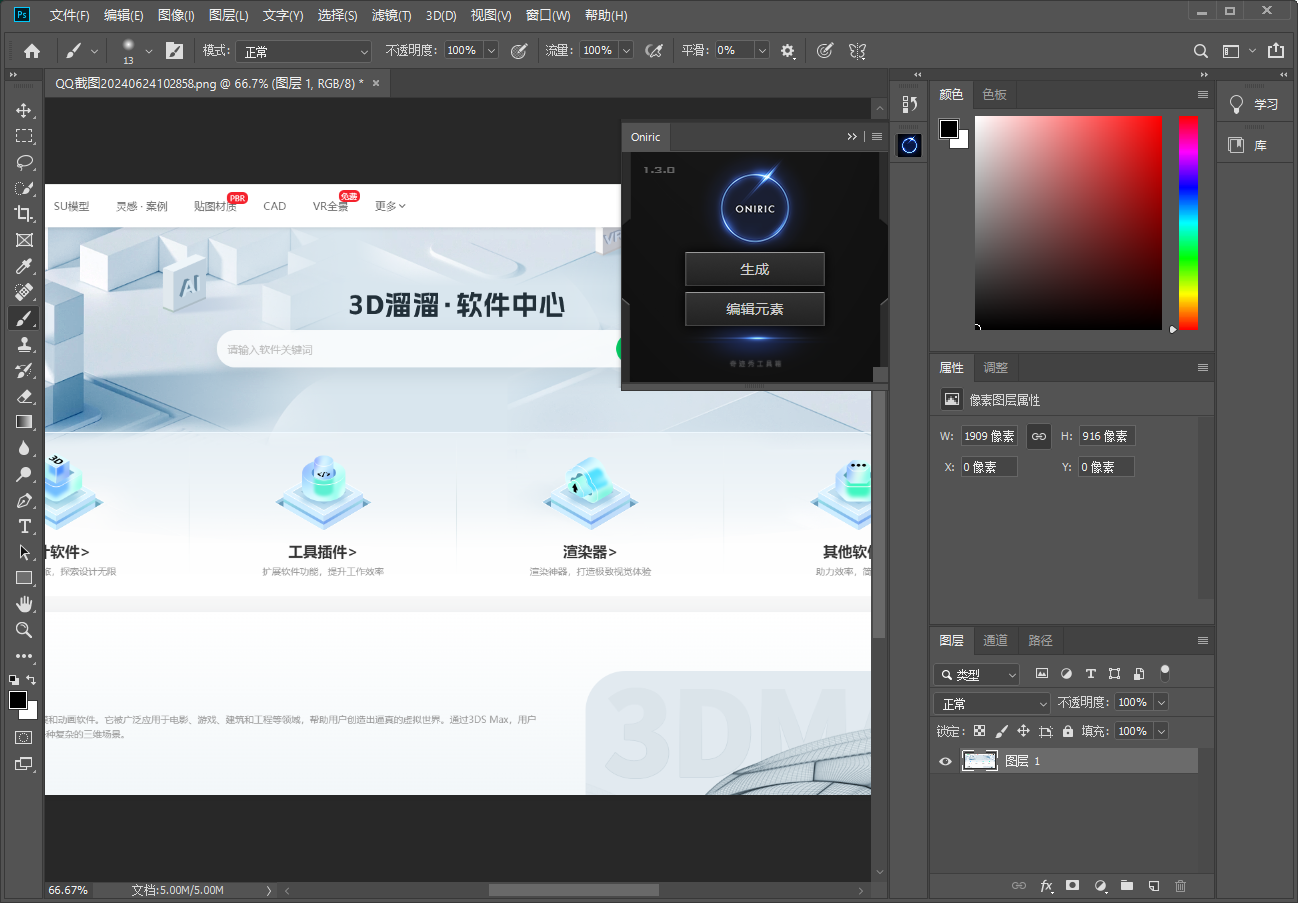Viewport: 1298px width, 903px height.
Task: Select the Crop tool
Action: pyautogui.click(x=24, y=214)
